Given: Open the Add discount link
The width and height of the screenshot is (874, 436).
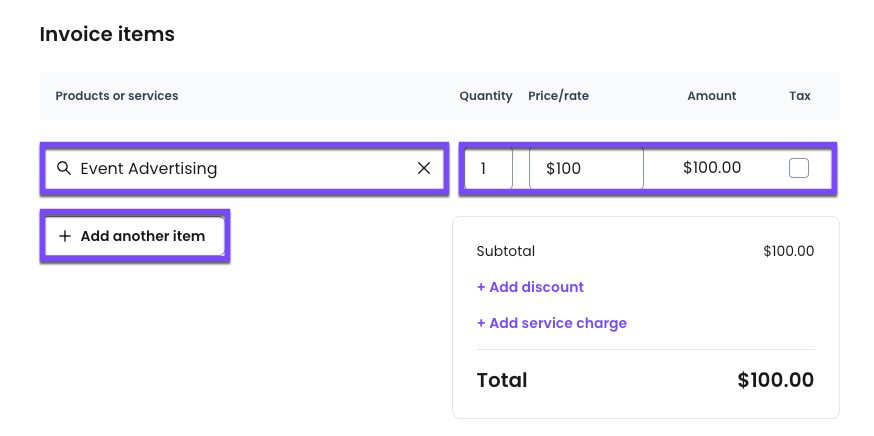Looking at the screenshot, I should 530,287.
